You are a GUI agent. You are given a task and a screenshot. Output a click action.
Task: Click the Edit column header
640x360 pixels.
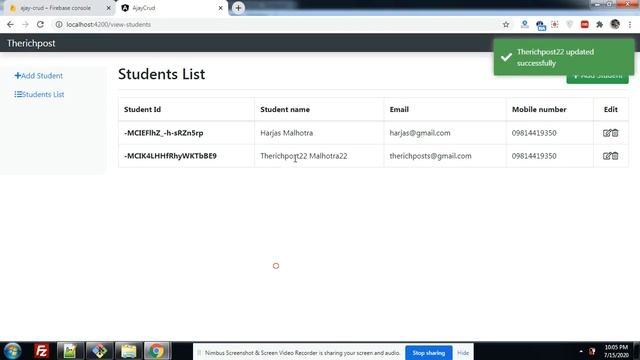611,109
